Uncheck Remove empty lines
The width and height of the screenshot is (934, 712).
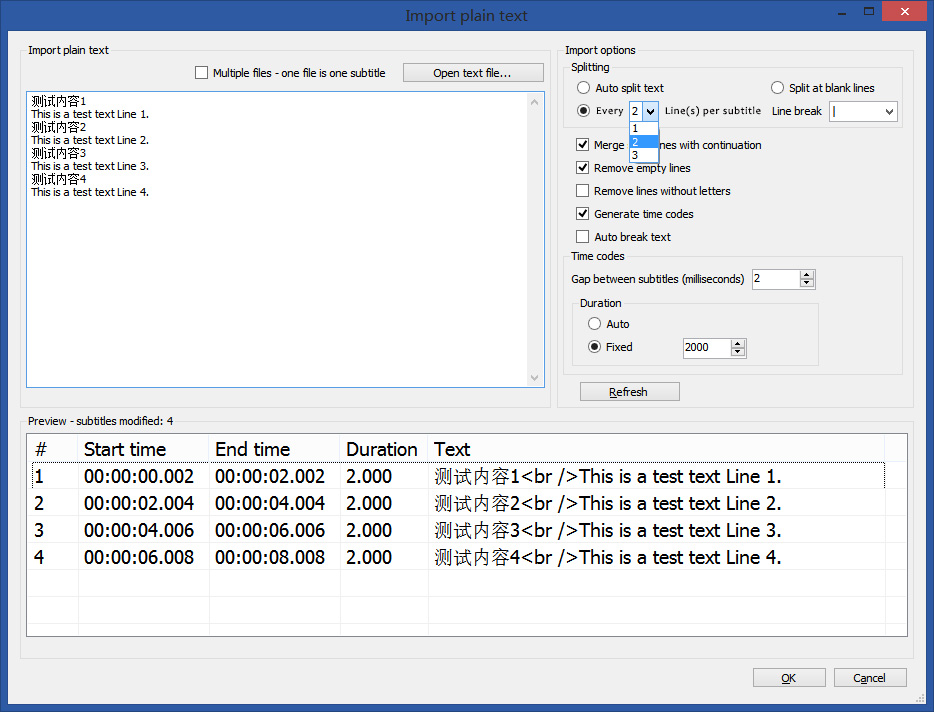coord(583,167)
